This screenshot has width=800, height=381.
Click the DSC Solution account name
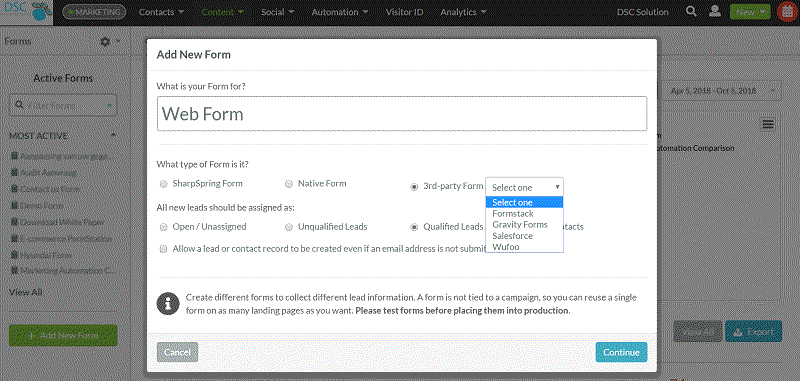(642, 12)
